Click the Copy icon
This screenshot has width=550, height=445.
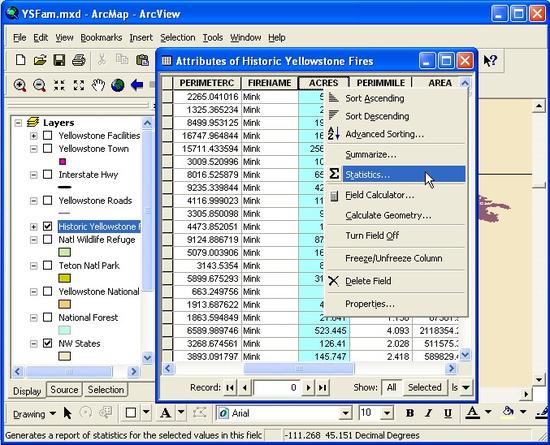[x=122, y=60]
